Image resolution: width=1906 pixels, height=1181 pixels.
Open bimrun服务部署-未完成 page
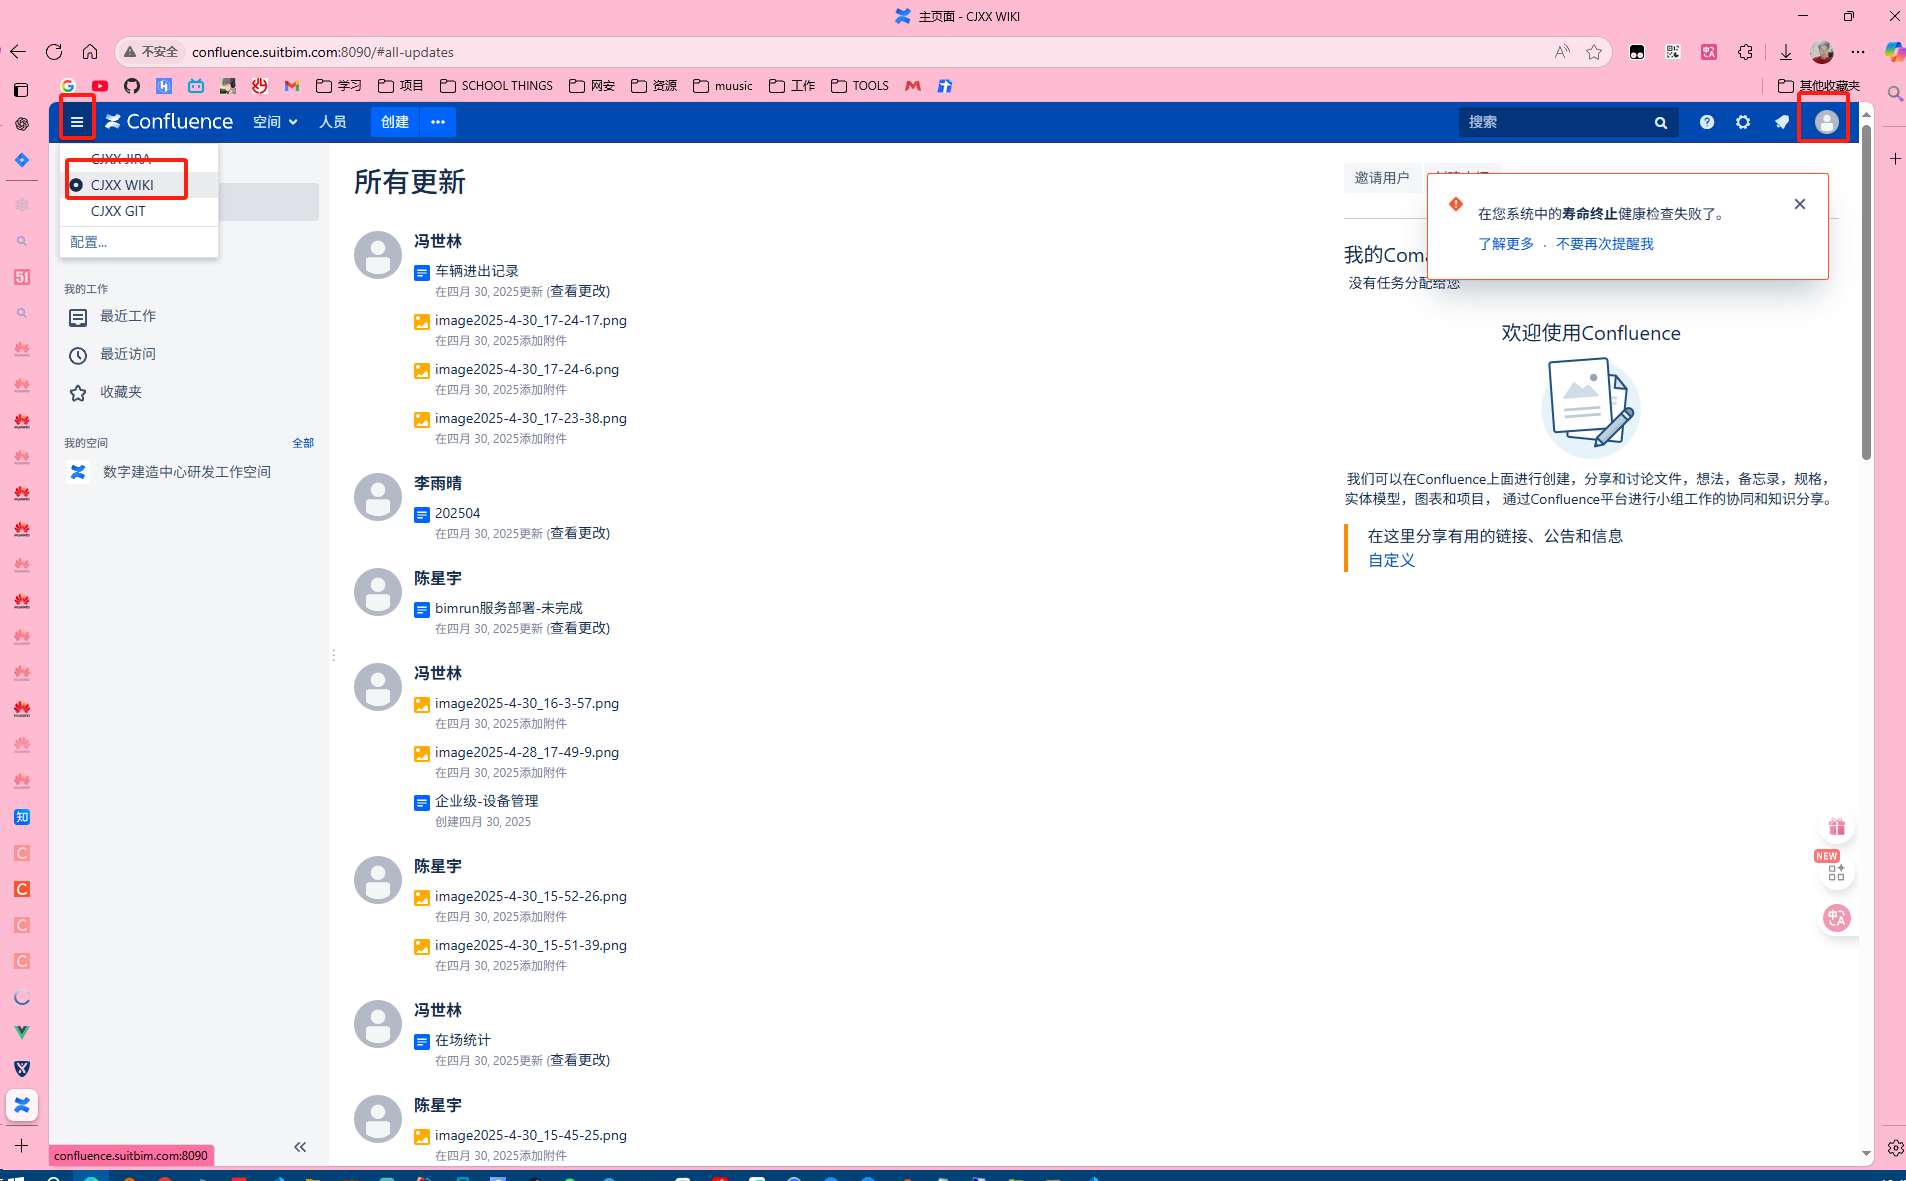(508, 608)
